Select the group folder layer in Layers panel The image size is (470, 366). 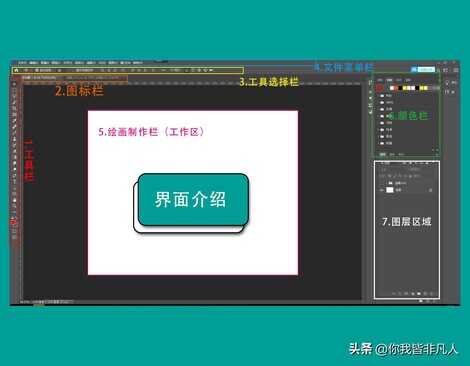407,183
